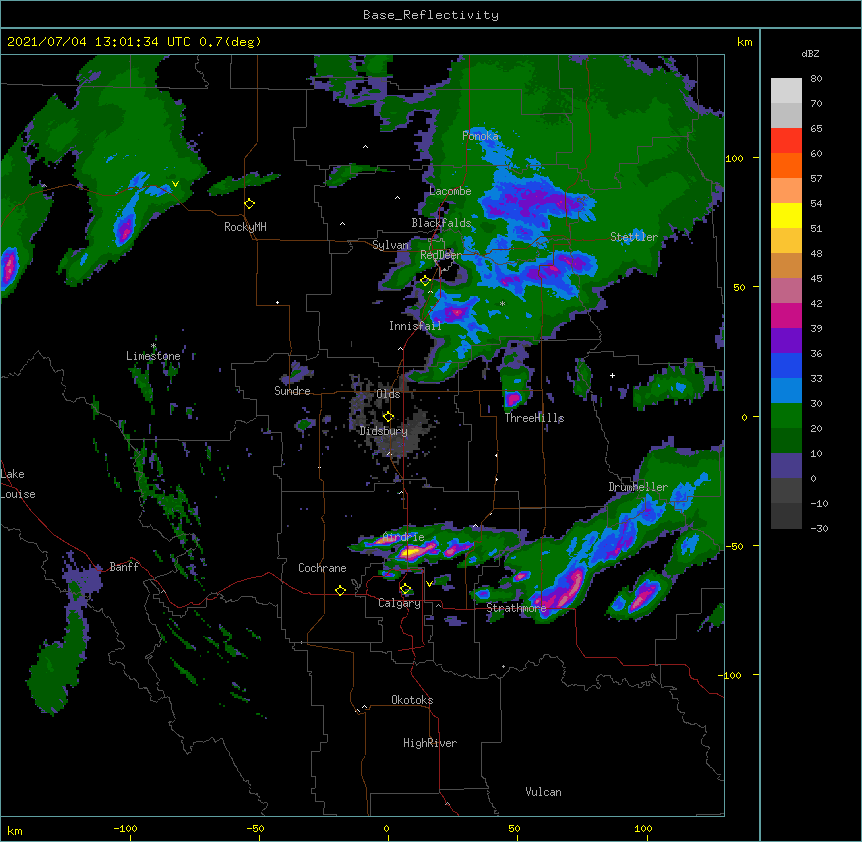This screenshot has height=842, width=862.
Task: Click the yellow station marker above RockyMH
Action: point(250,204)
